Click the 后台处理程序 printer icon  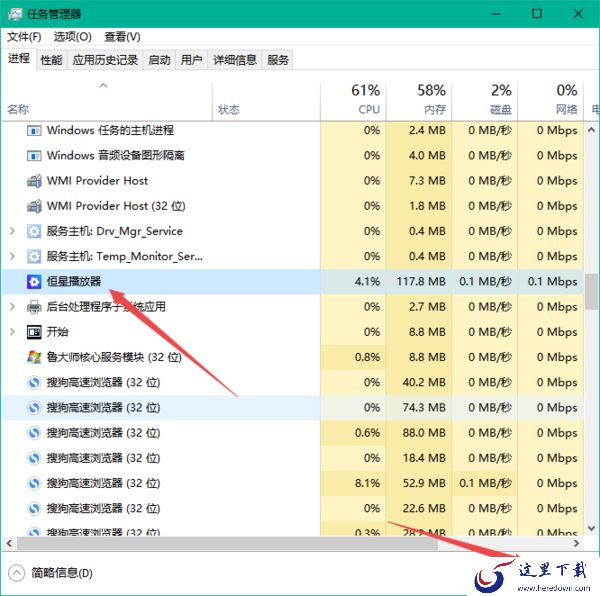tap(34, 307)
